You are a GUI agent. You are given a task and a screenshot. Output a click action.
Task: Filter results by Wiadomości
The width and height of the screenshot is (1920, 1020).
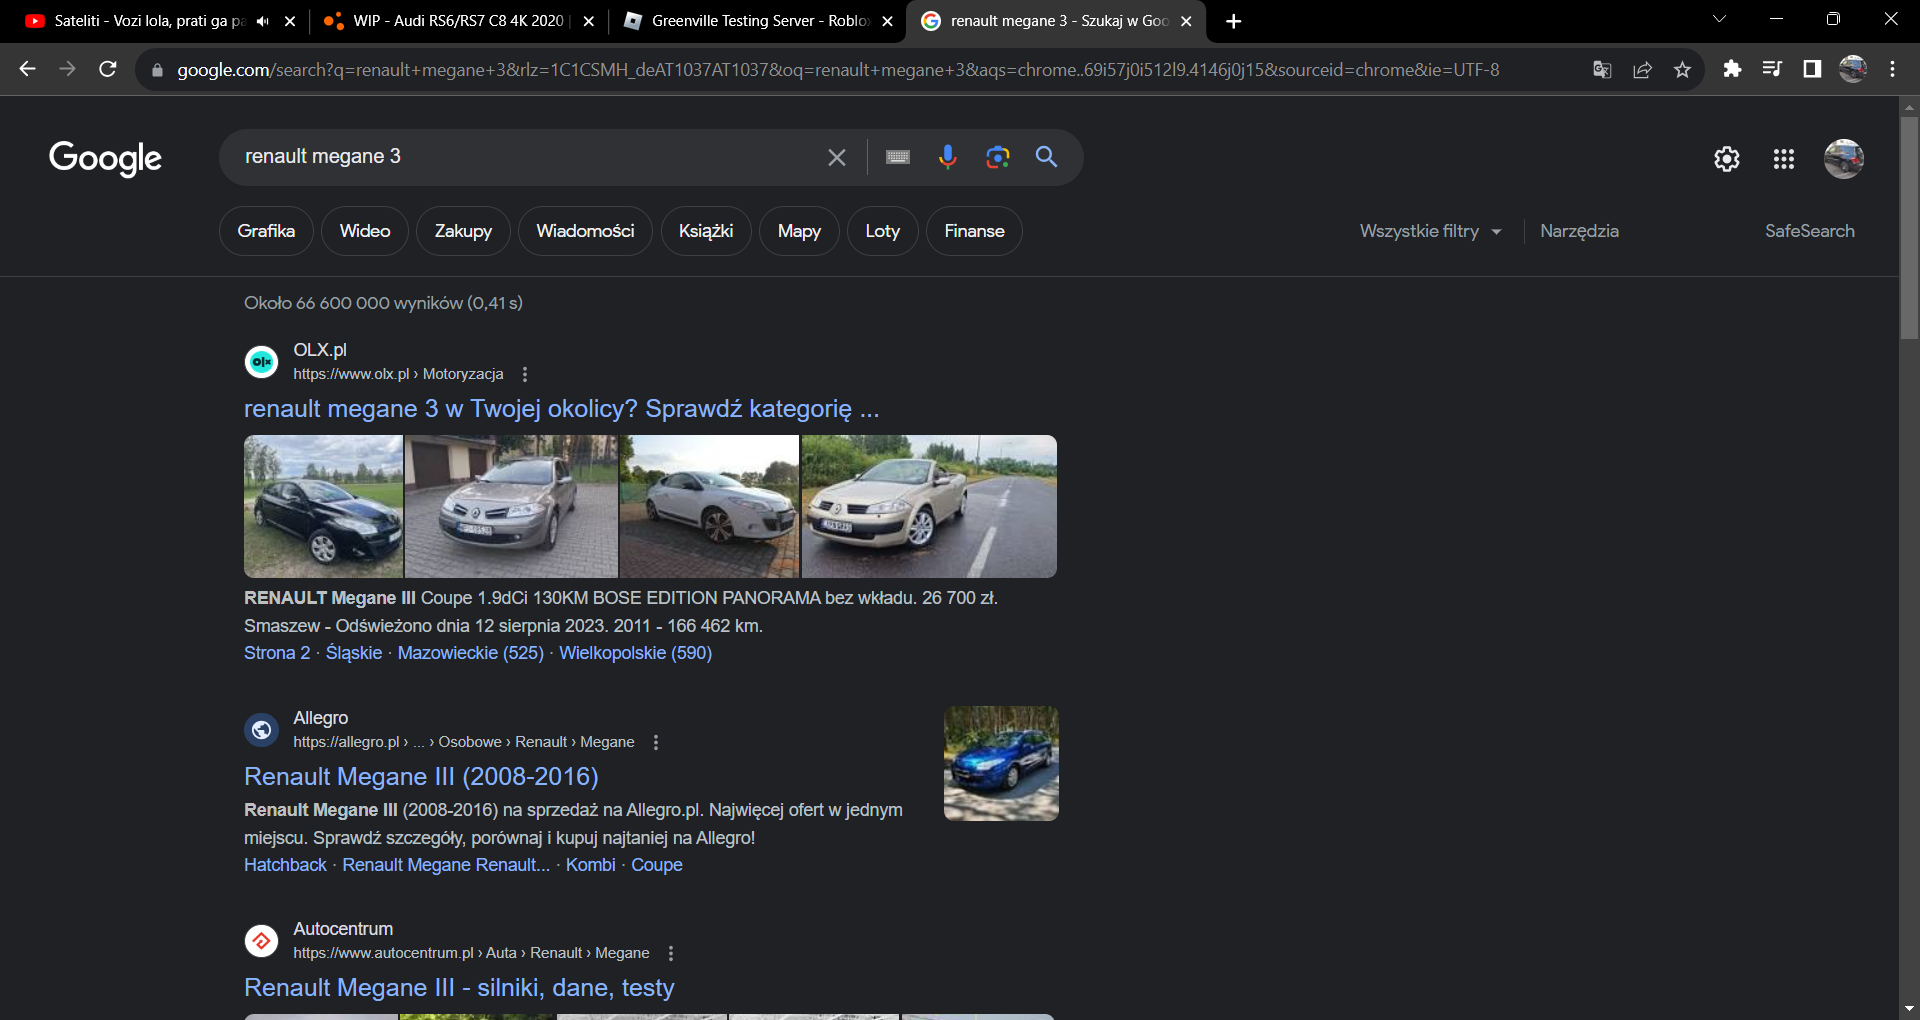(585, 231)
